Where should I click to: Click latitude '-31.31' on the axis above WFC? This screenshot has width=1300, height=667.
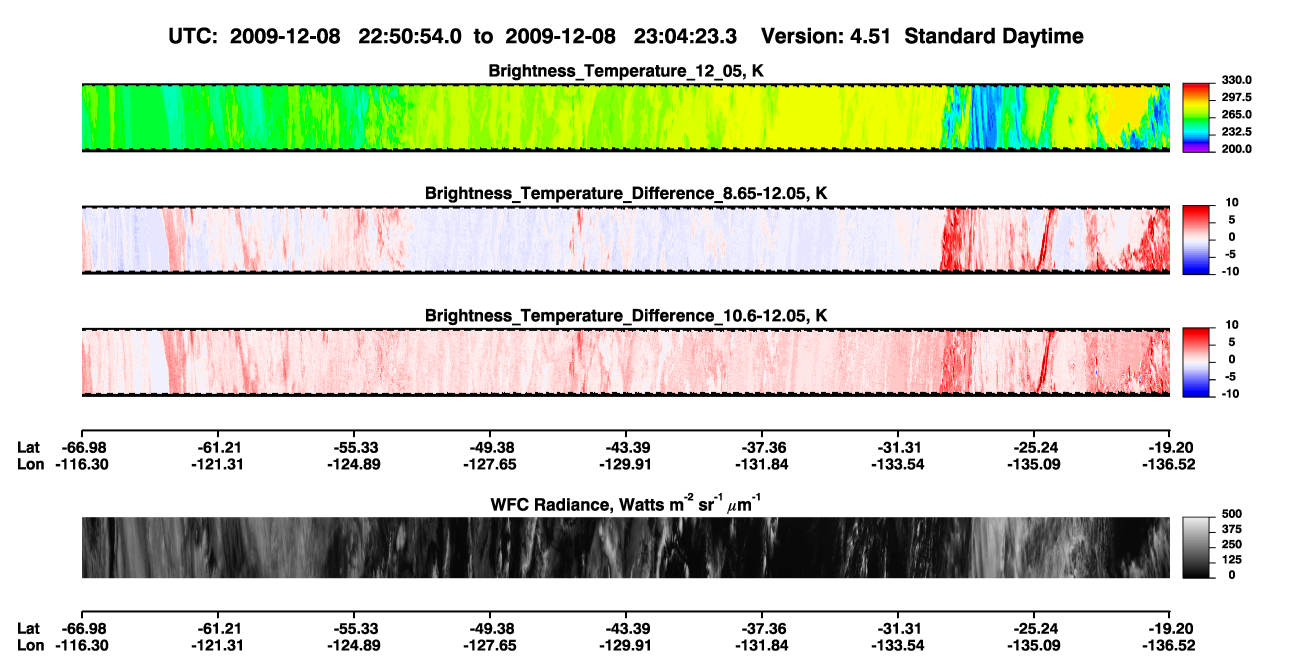pyautogui.click(x=898, y=447)
